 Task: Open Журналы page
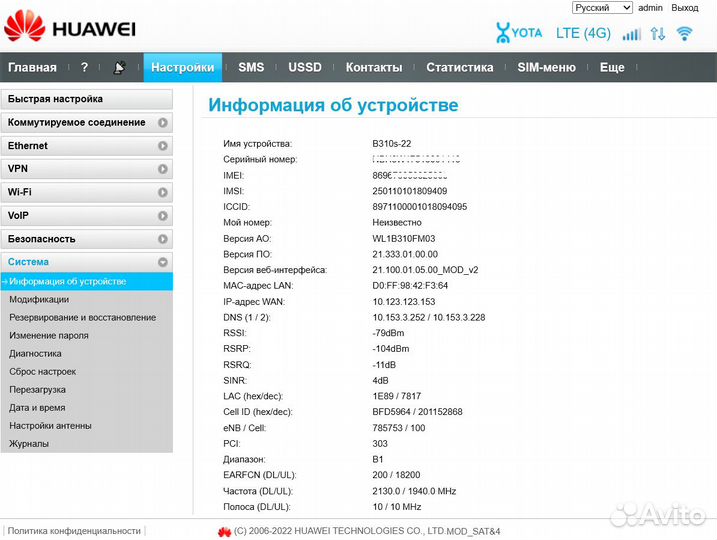(29, 444)
